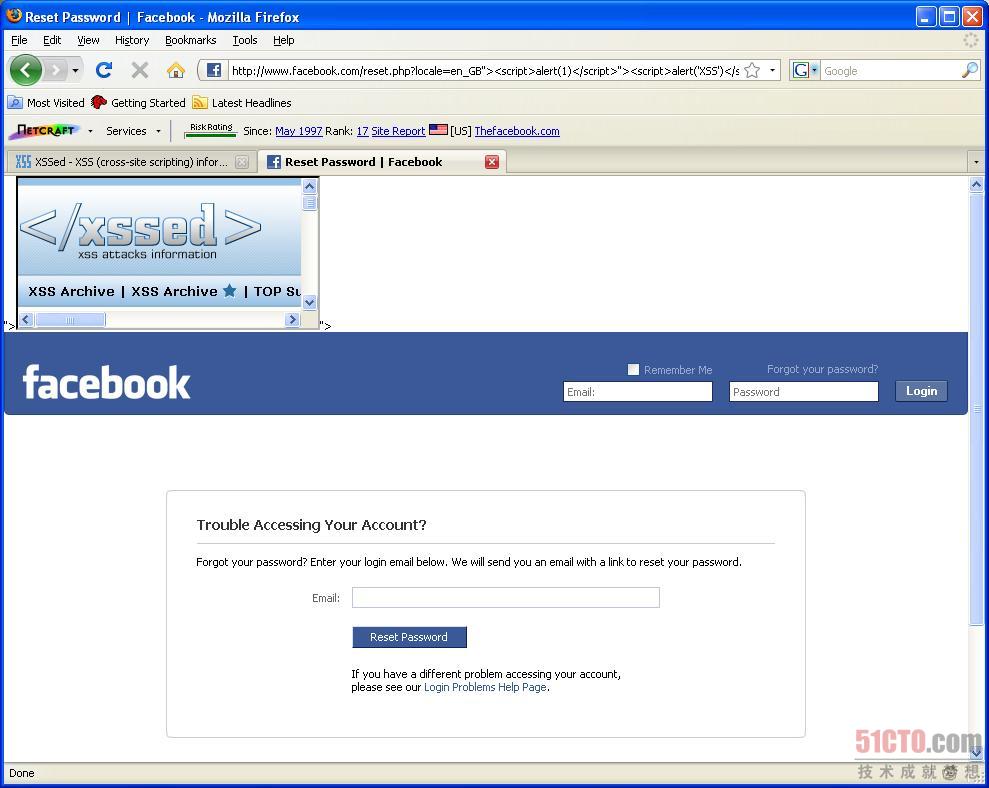
Task: Expand the address bar URL history dropdown
Action: coord(772,70)
